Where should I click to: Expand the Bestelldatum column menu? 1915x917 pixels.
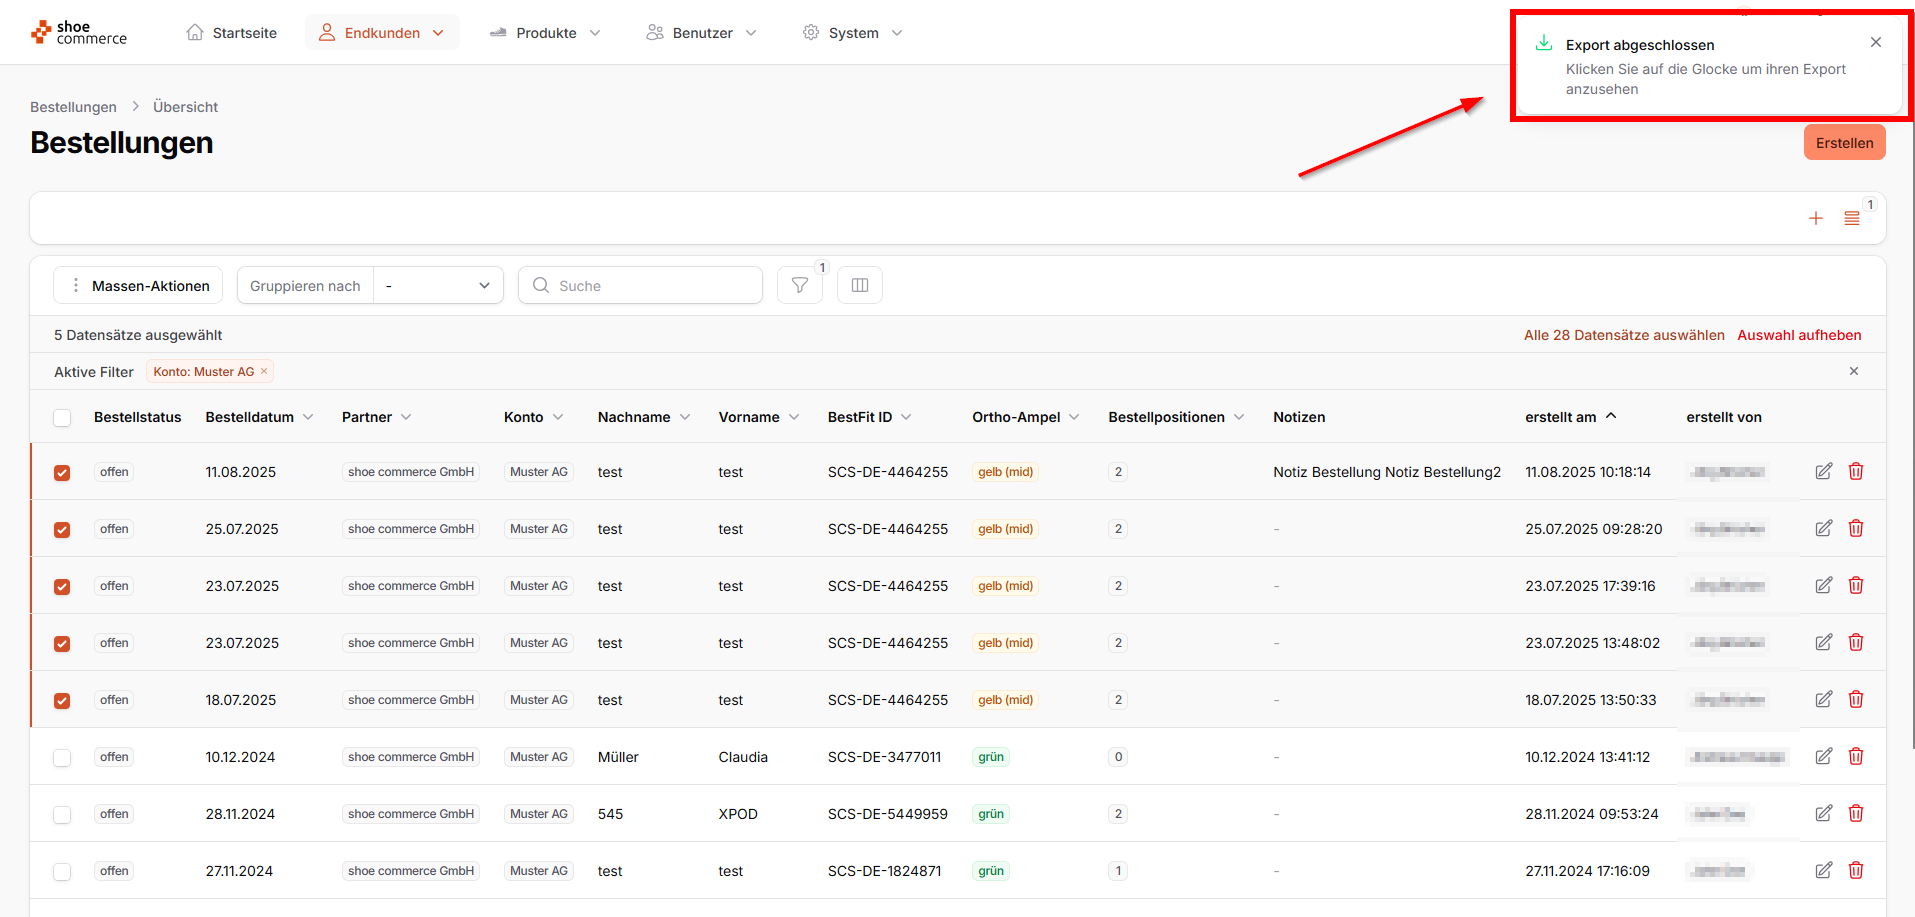pyautogui.click(x=308, y=417)
